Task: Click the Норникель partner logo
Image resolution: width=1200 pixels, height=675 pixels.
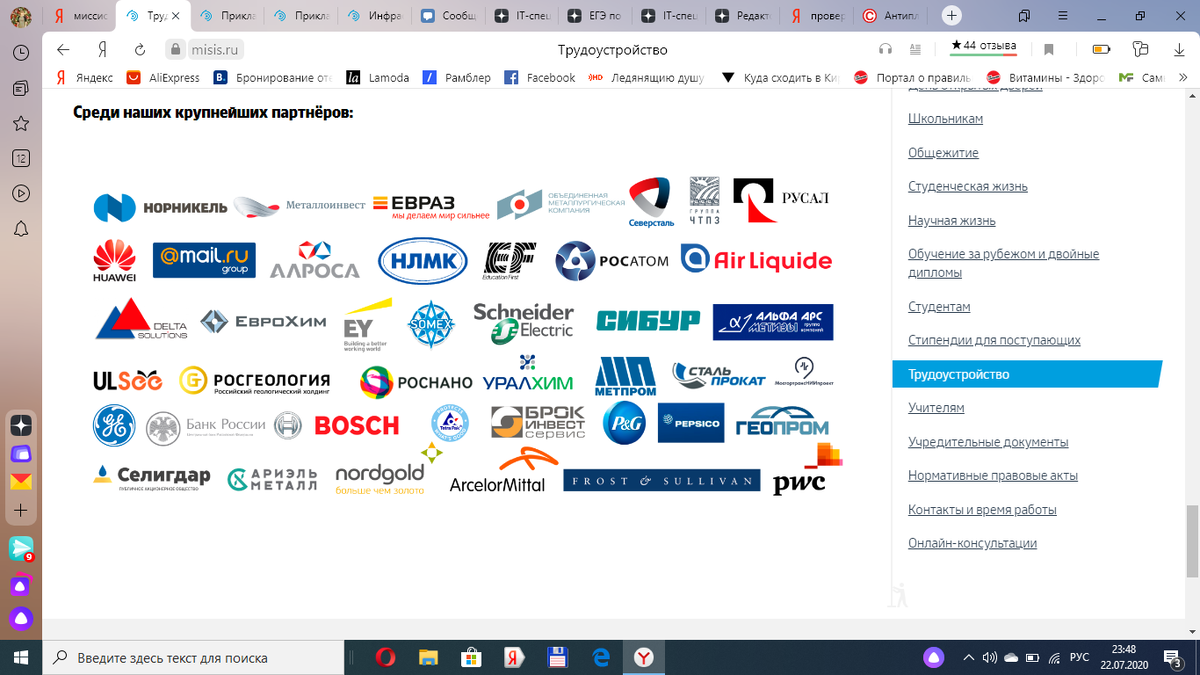Action: coord(161,207)
